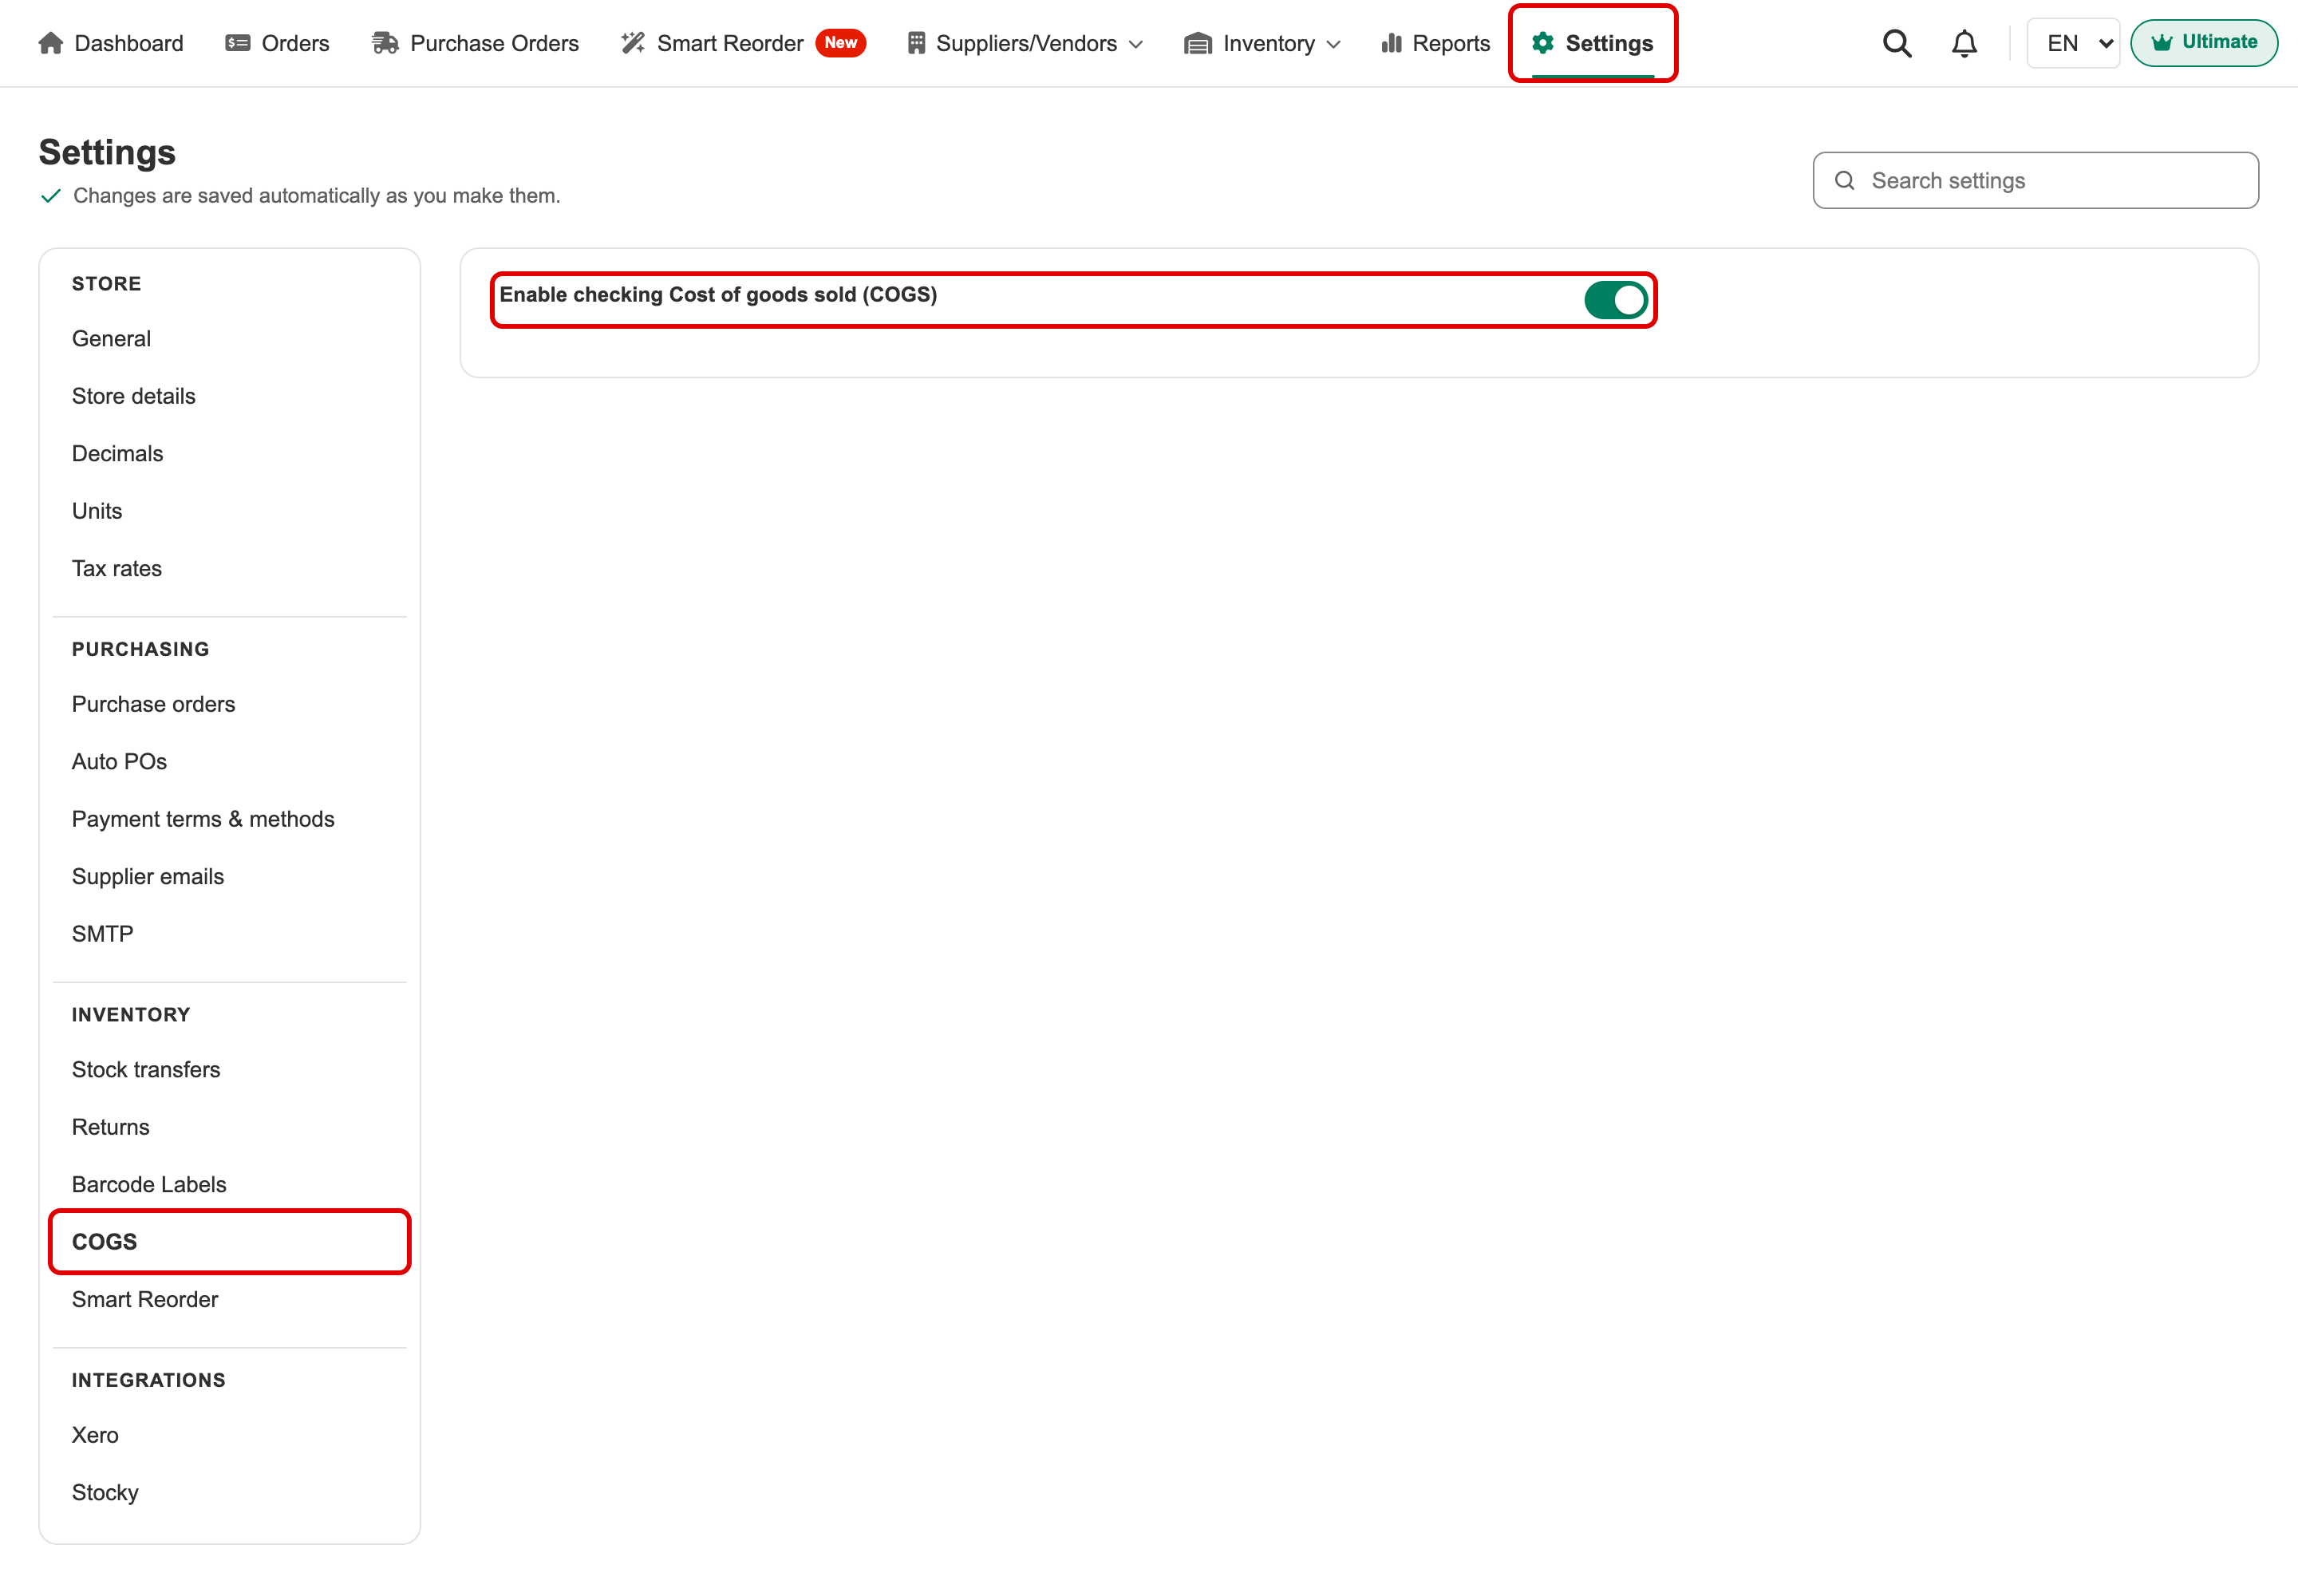
Task: Go to Purchase Orders page
Action: (x=475, y=43)
